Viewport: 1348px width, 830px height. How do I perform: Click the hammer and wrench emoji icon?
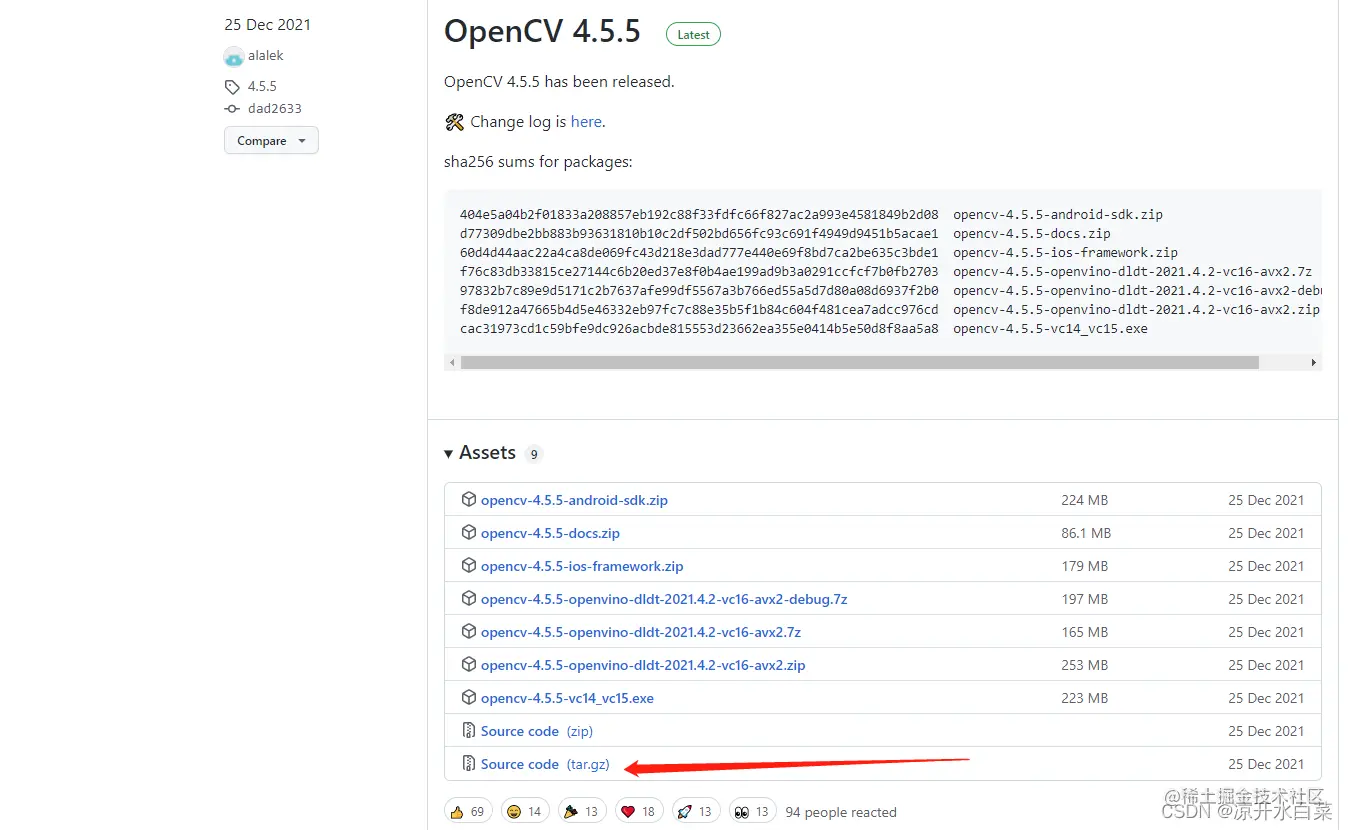(454, 122)
